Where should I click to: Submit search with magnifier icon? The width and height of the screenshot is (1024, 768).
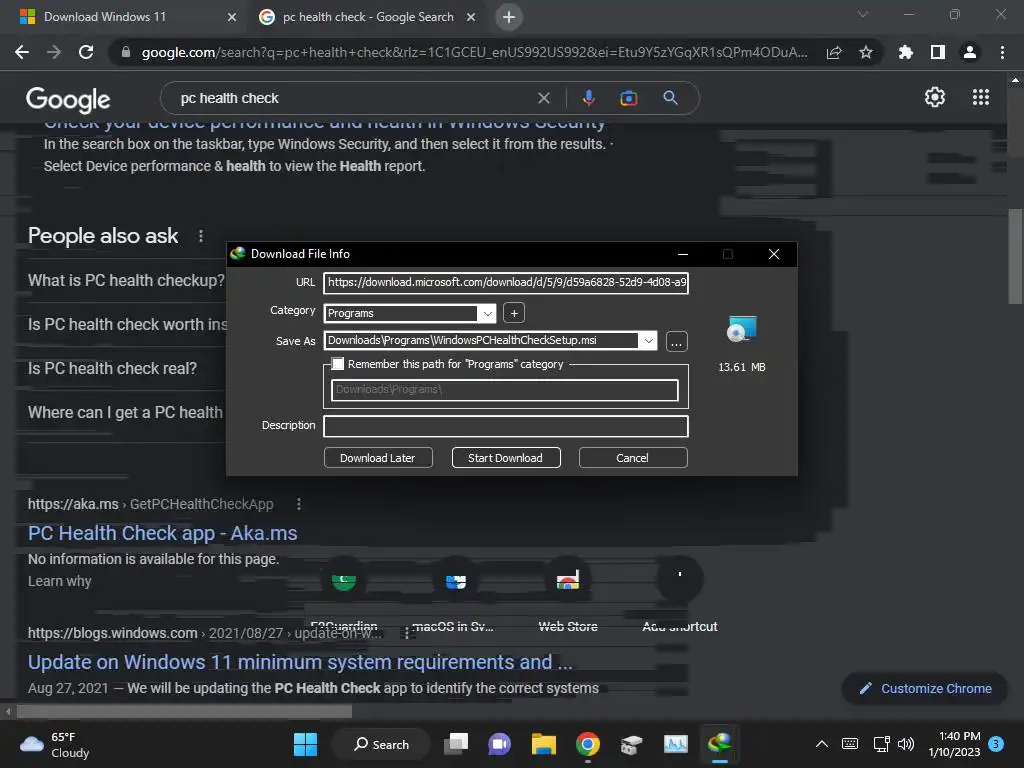coord(670,98)
